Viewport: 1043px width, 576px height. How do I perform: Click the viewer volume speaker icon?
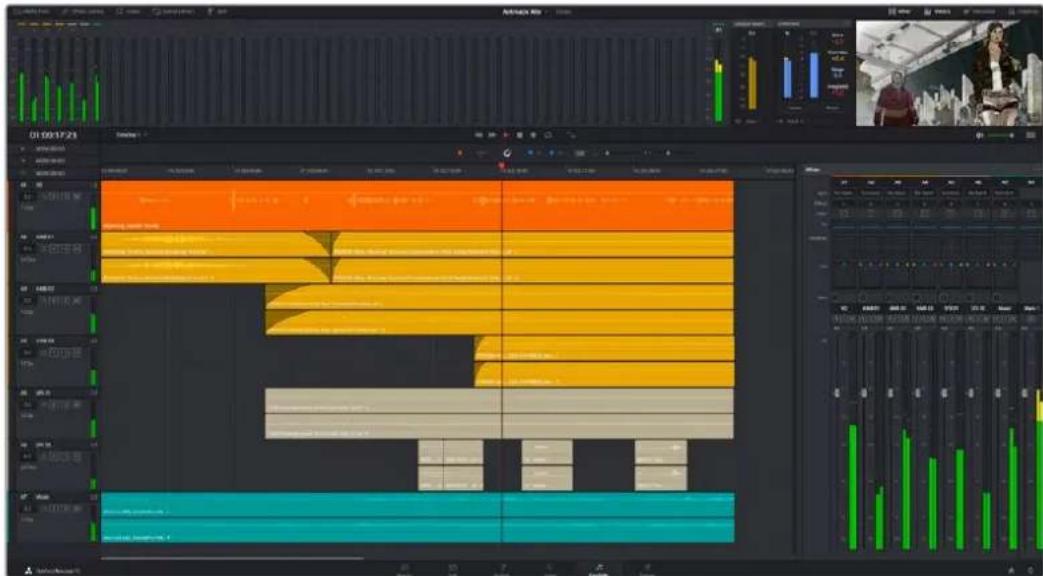[x=979, y=135]
